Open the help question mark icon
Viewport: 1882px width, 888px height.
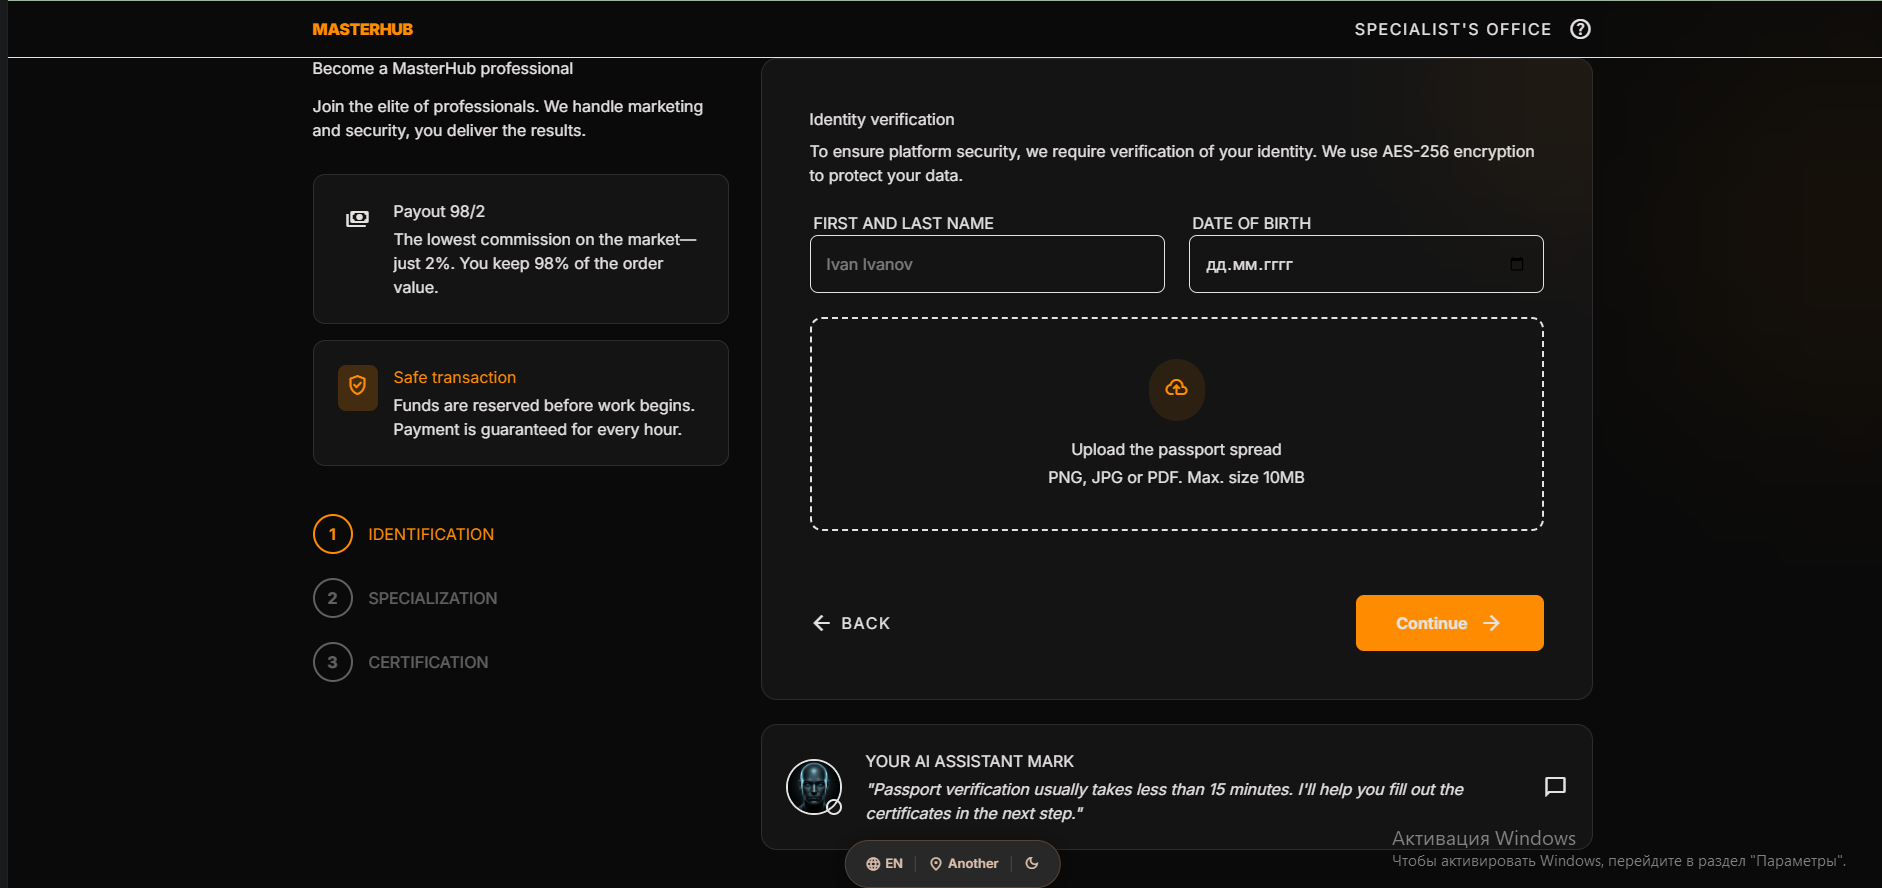tap(1580, 29)
